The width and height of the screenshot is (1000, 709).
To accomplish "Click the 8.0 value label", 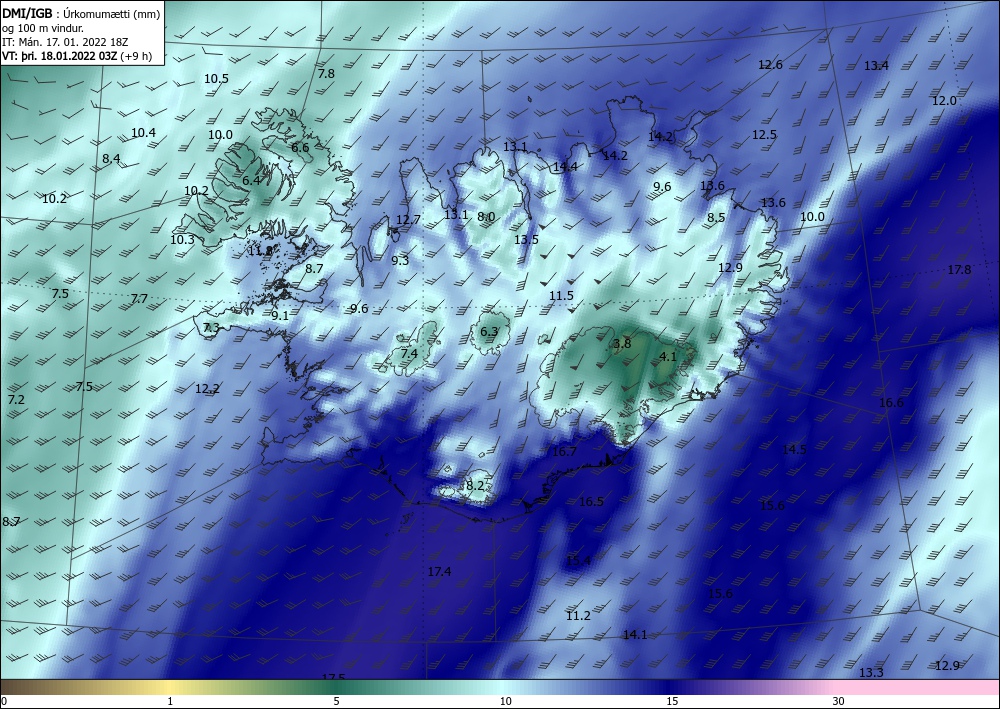I will tap(486, 216).
